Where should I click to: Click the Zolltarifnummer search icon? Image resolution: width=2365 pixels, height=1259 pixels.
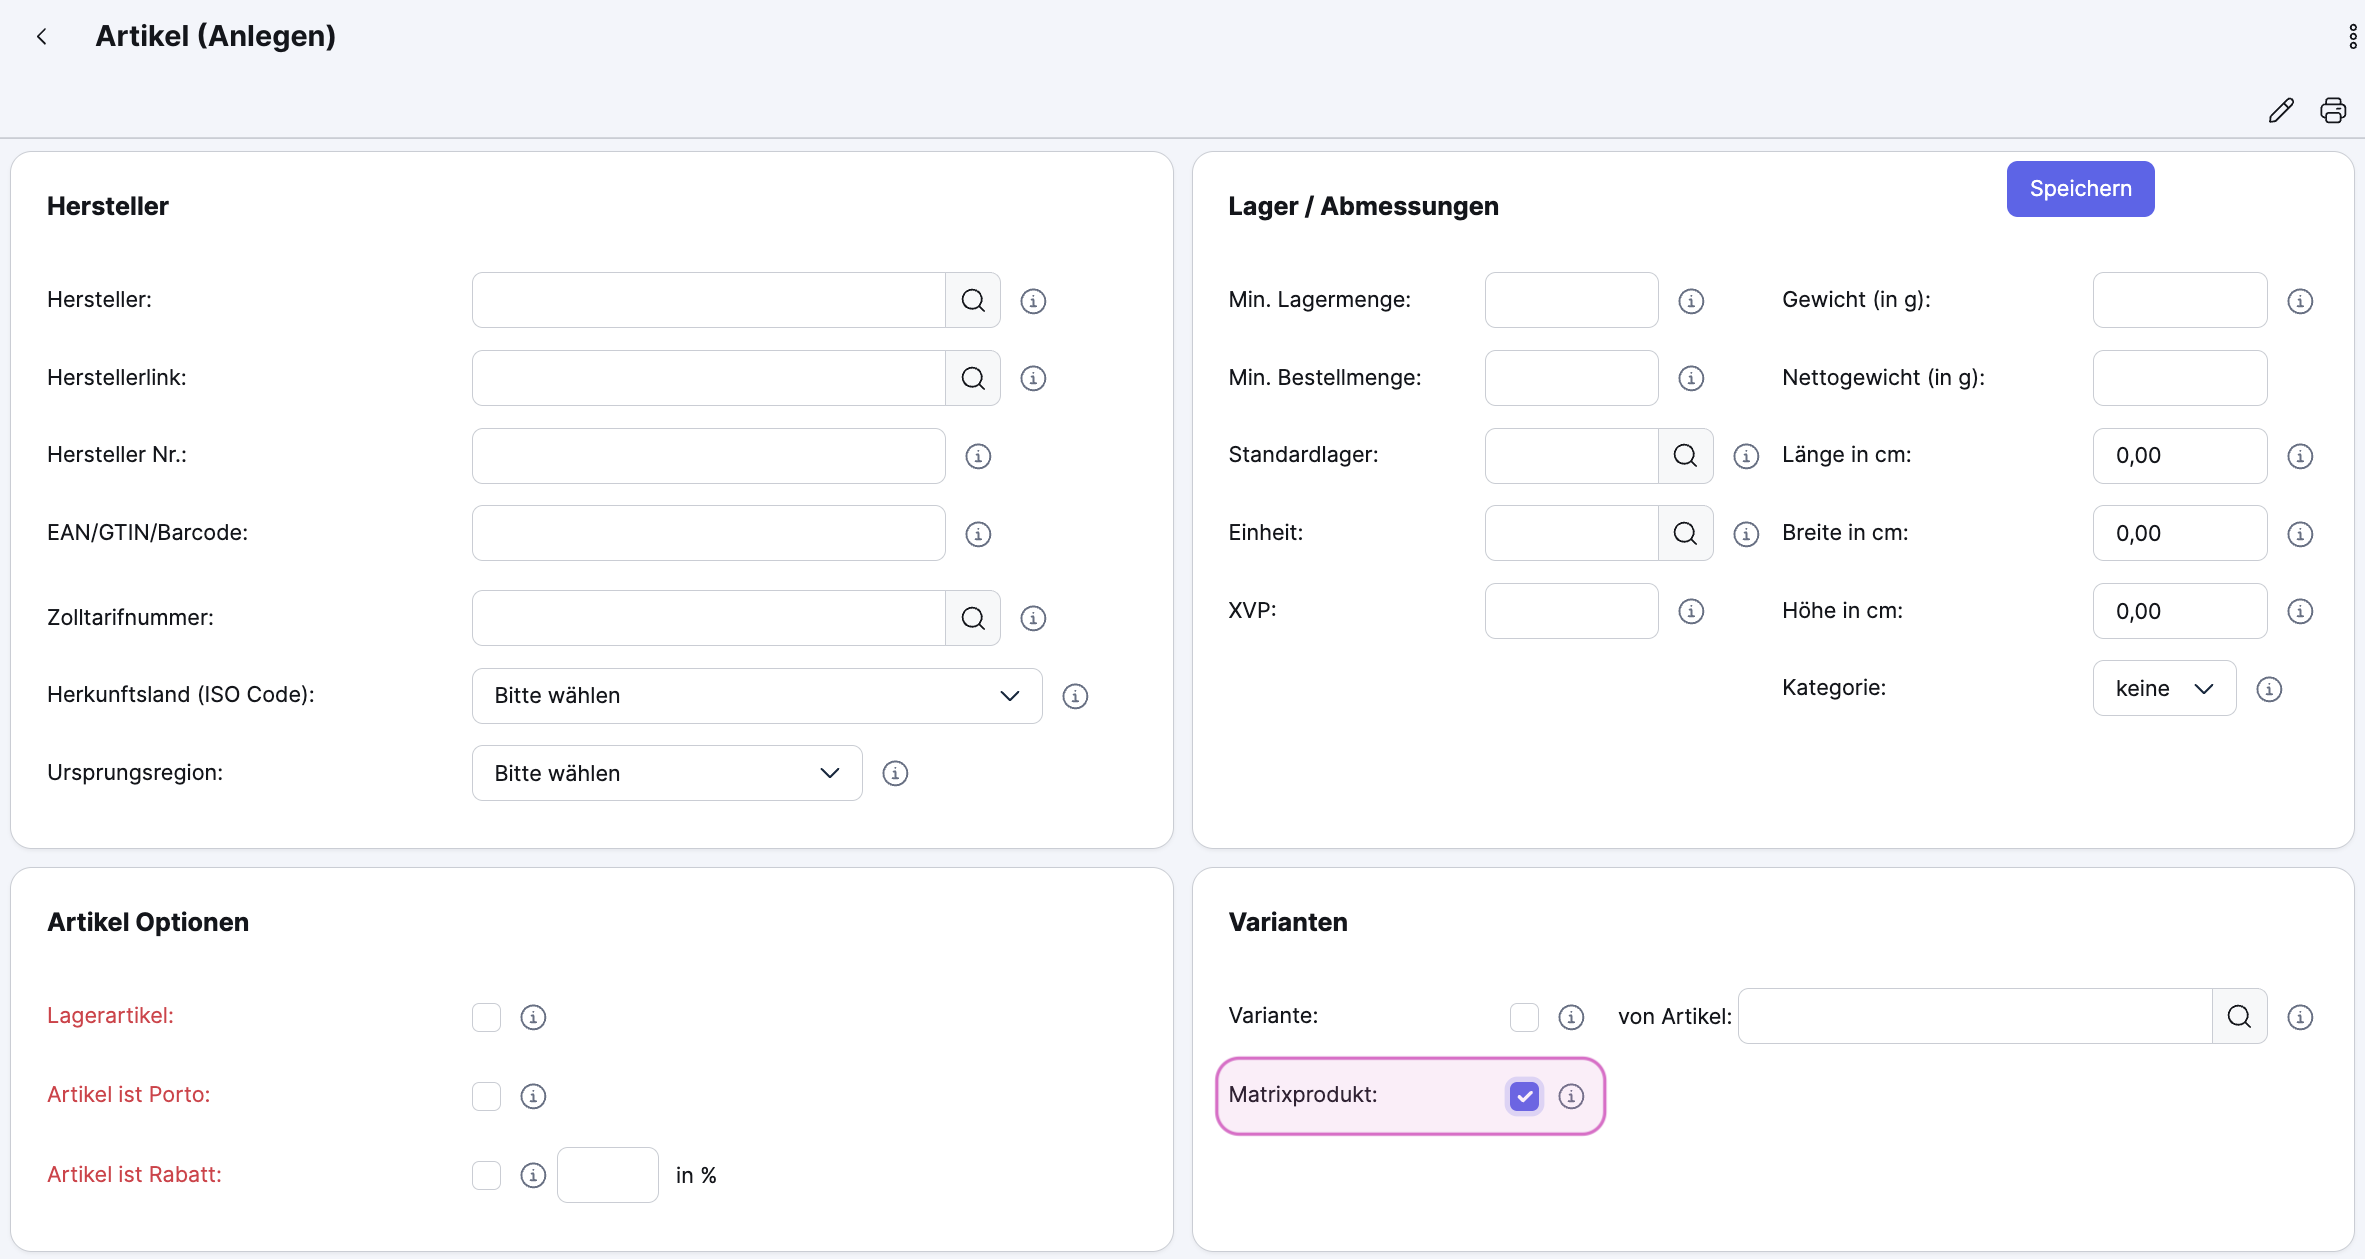pyautogui.click(x=973, y=618)
